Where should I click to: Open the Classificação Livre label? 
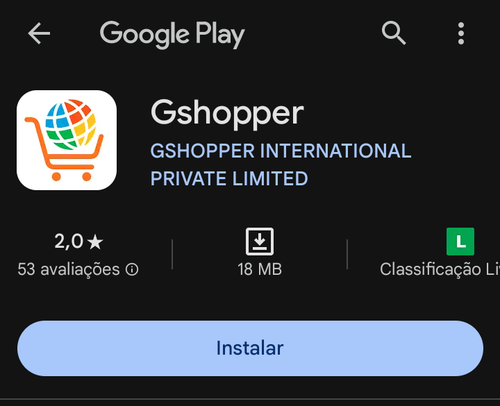[440, 269]
